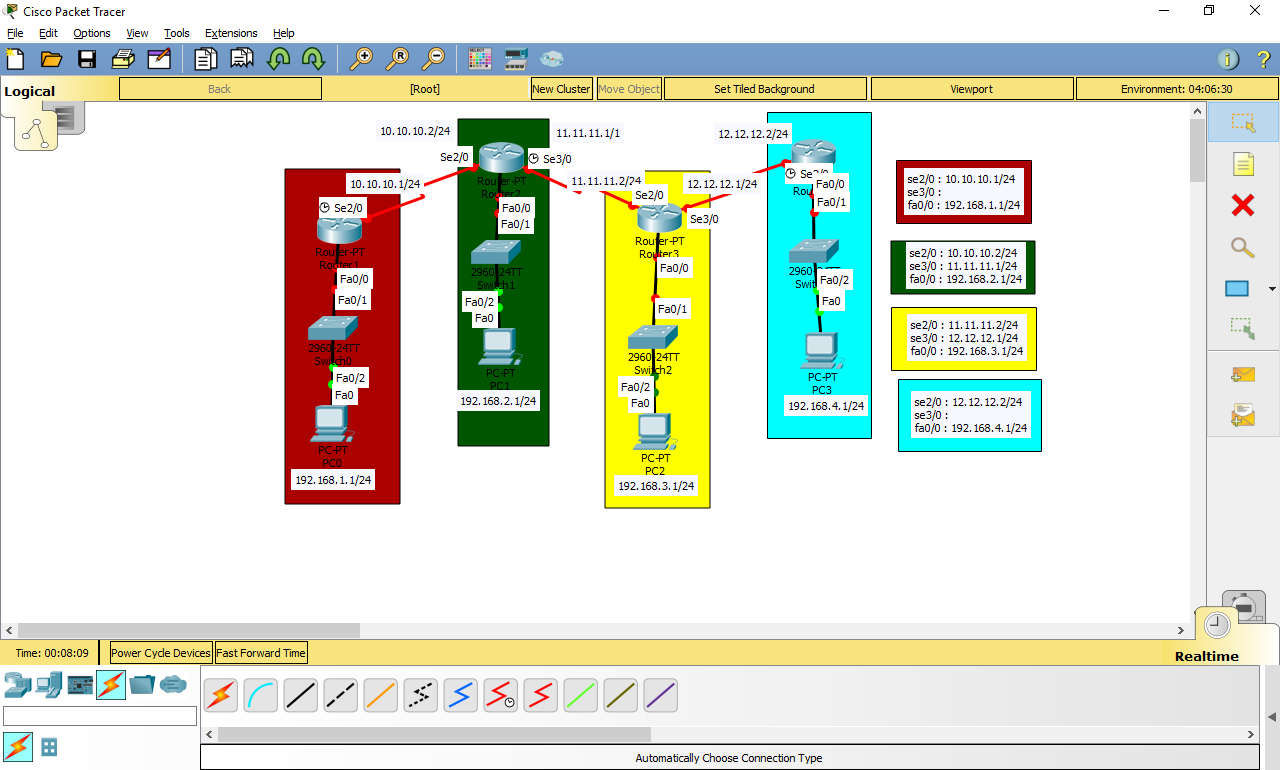Screen dimensions: 1280x770
Task: Choose the Place Note tool
Action: tap(1243, 164)
